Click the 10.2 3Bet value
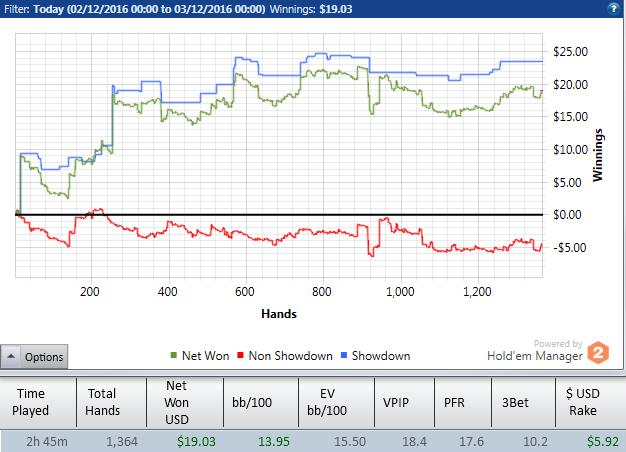The image size is (626, 452). click(x=535, y=442)
